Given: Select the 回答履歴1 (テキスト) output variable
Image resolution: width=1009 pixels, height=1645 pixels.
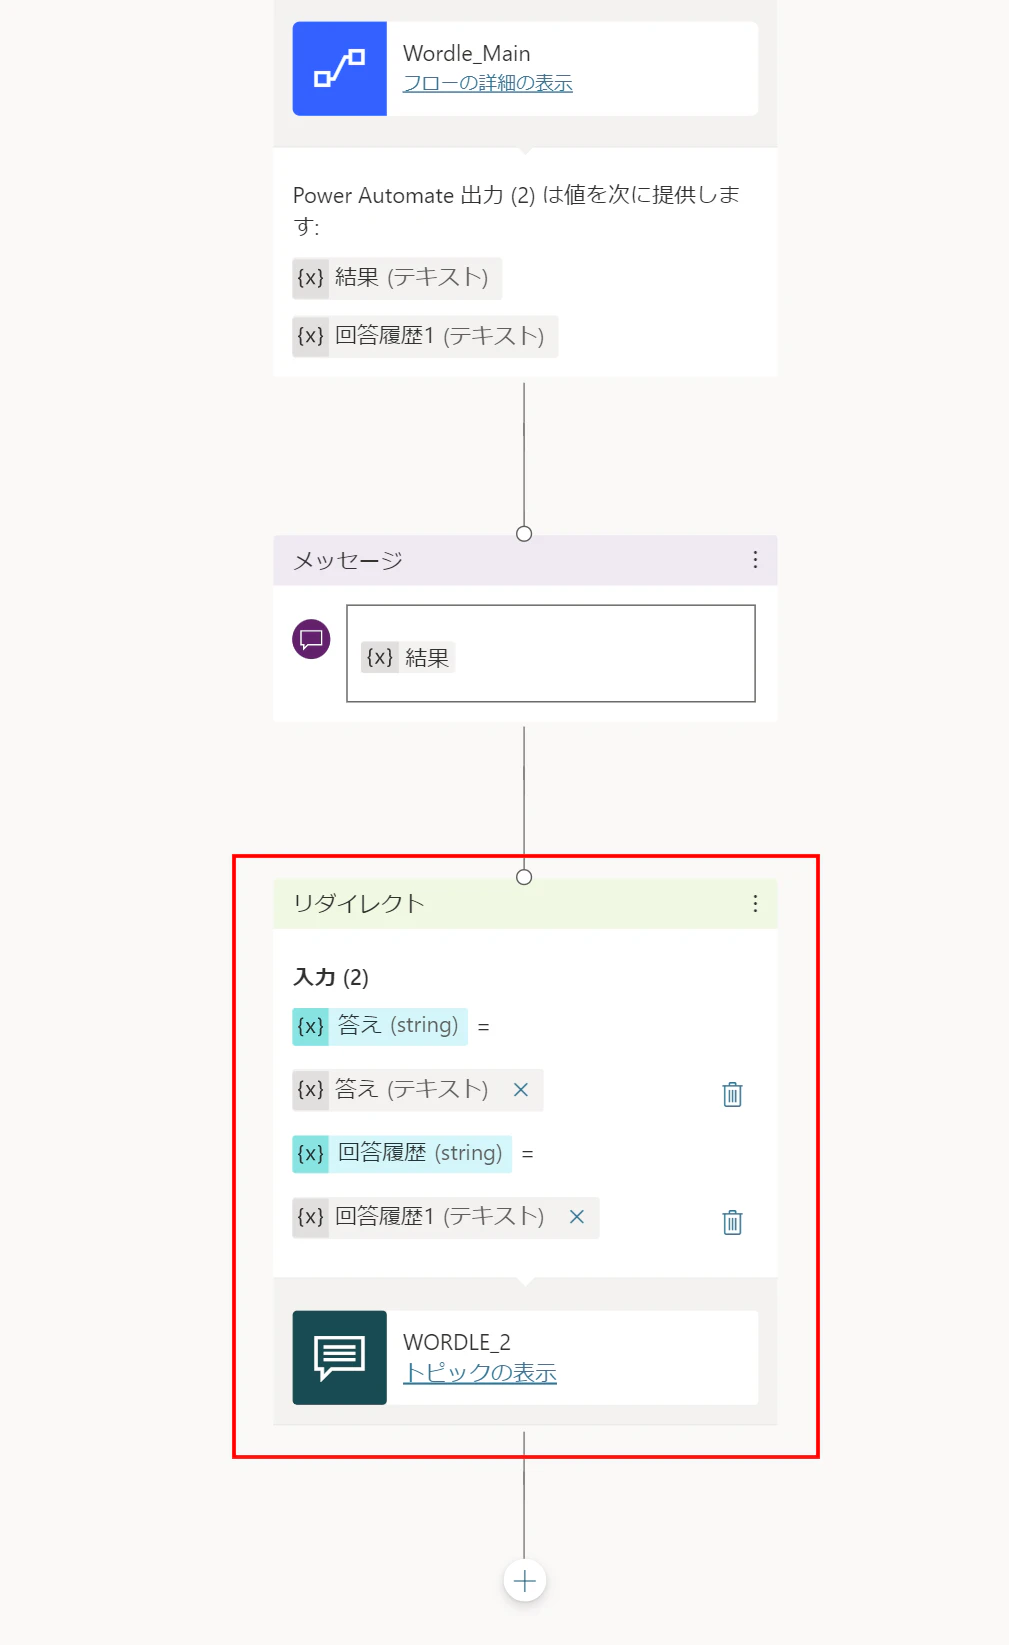Looking at the screenshot, I should (x=425, y=336).
